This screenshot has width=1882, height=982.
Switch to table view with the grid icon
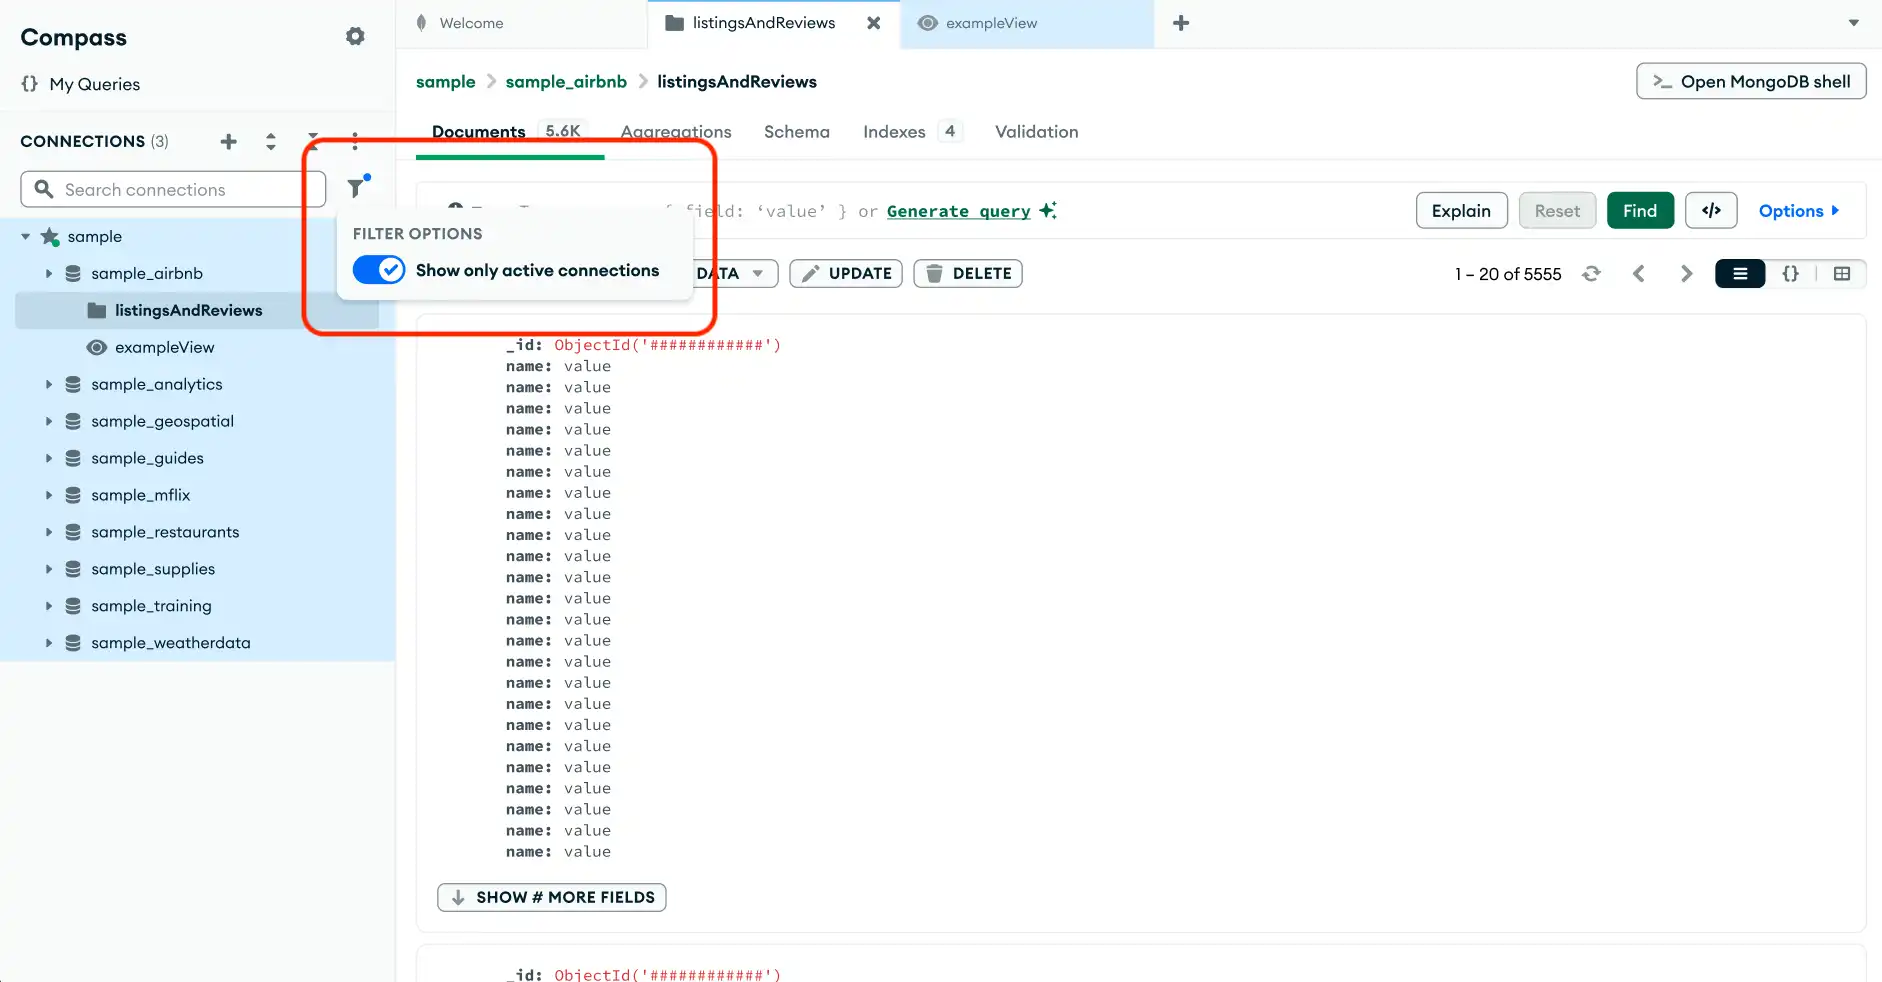pos(1843,273)
